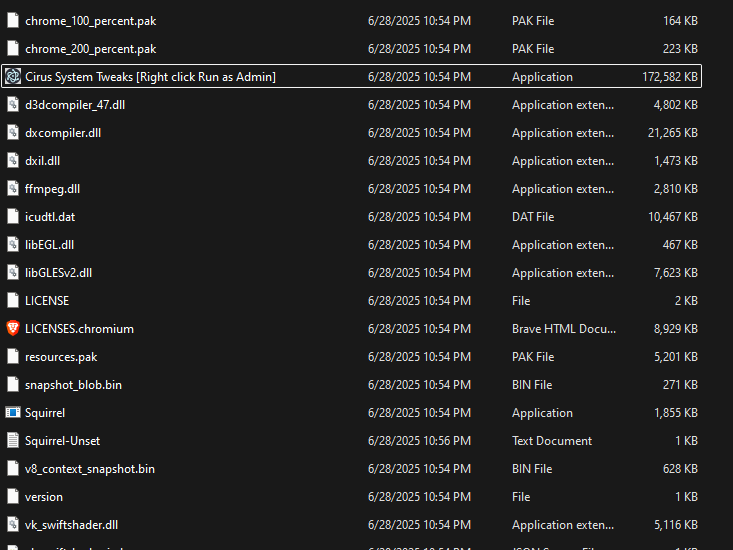Click the vk_swiftshader.dll file icon

[13, 525]
